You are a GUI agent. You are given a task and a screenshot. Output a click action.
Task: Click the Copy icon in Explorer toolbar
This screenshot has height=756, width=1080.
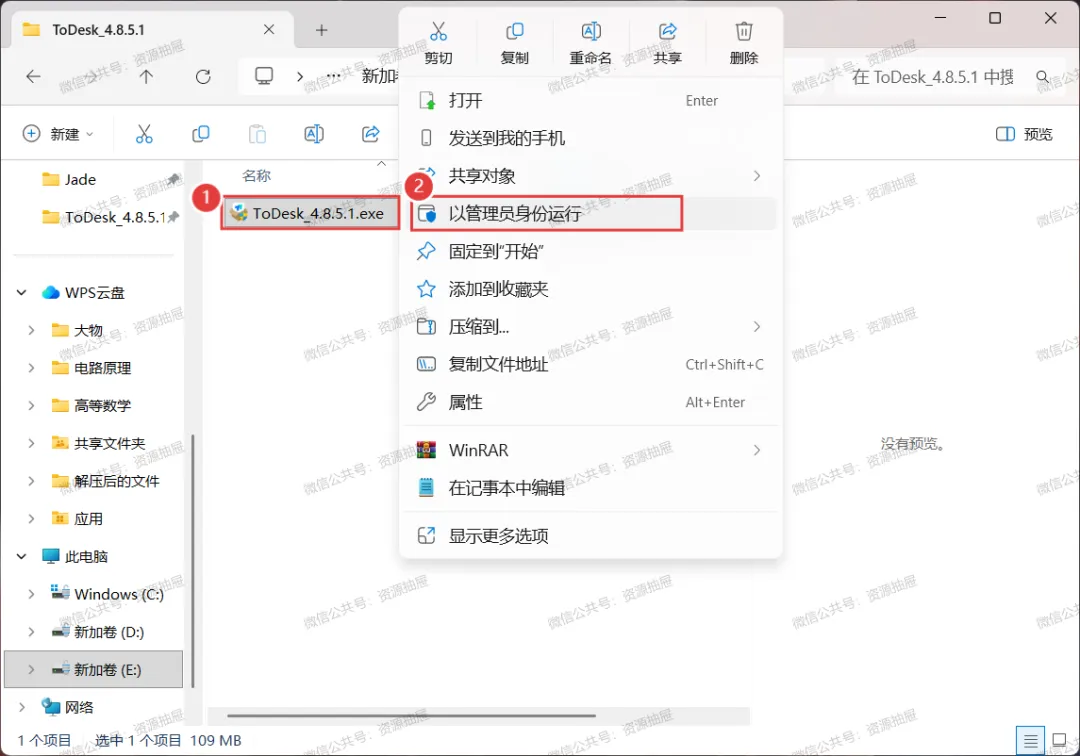coord(200,134)
